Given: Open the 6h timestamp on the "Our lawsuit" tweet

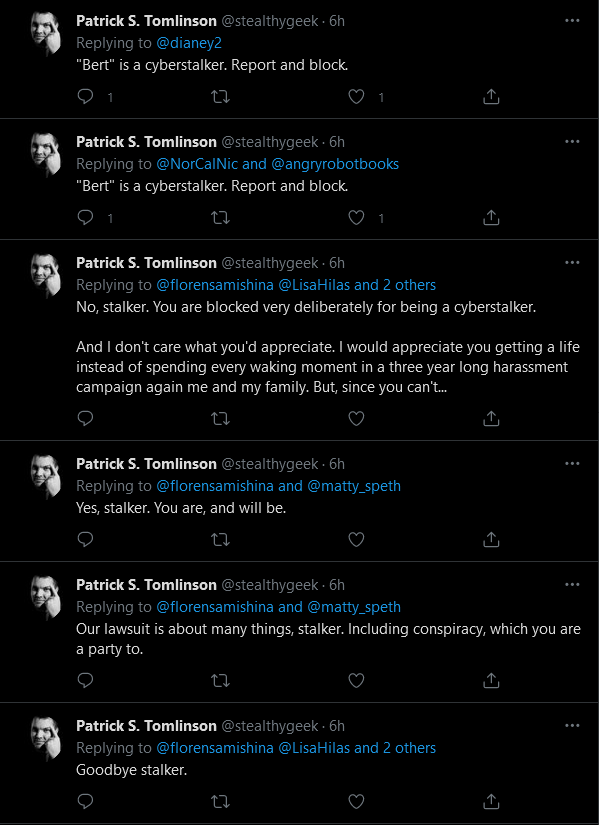Looking at the screenshot, I should [337, 585].
